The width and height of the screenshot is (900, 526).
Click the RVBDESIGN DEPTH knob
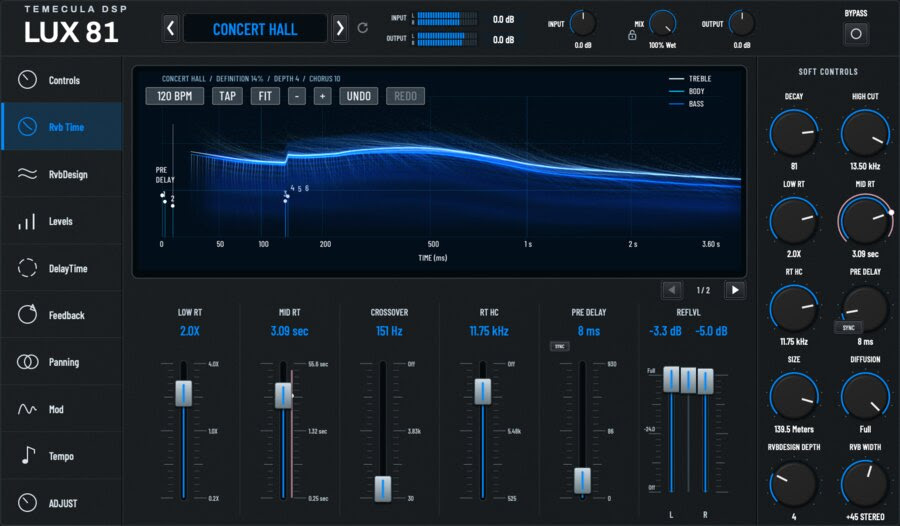tap(794, 484)
